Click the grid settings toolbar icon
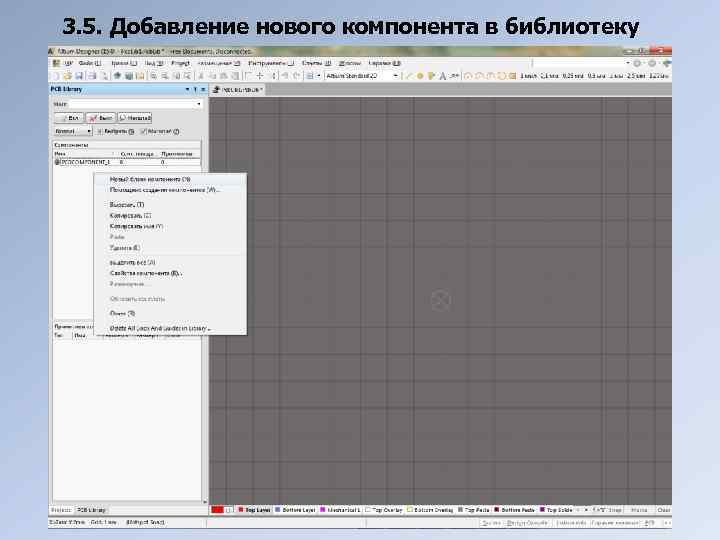Viewport: 720px width, 540px height. pyautogui.click(x=310, y=76)
